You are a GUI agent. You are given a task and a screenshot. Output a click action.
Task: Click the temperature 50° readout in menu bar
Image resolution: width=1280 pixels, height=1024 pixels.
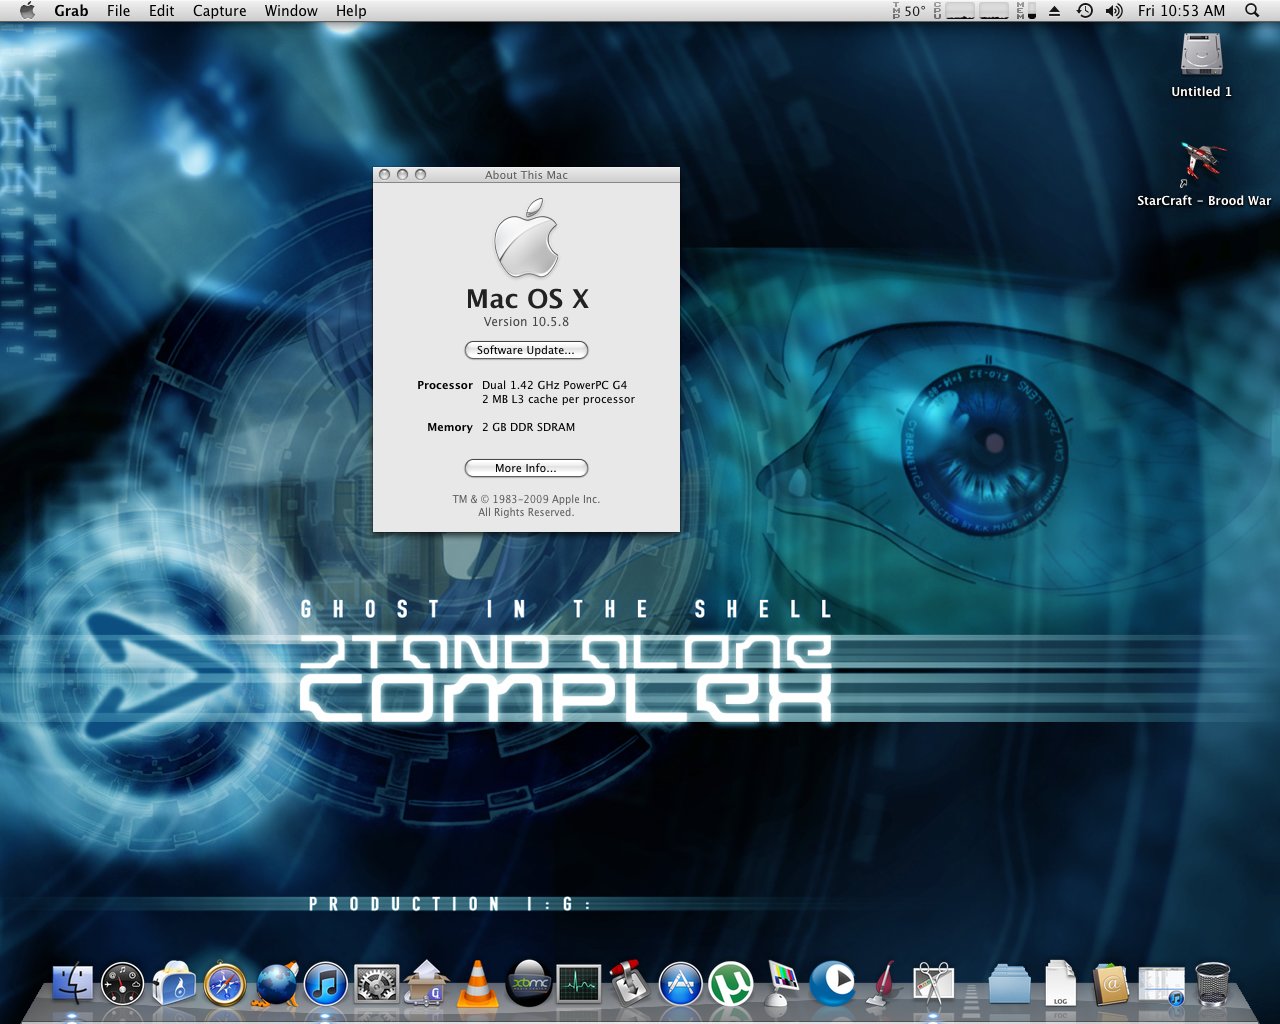tap(909, 11)
